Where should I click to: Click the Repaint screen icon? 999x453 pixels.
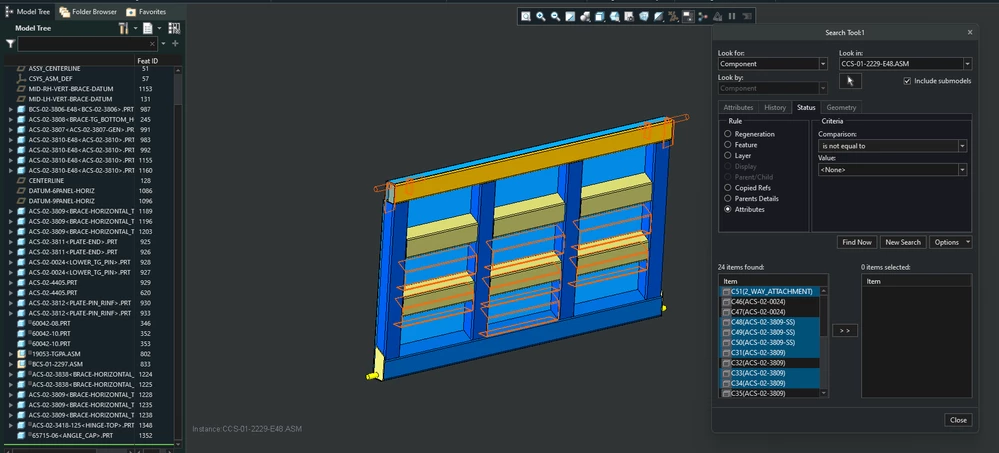pos(570,17)
